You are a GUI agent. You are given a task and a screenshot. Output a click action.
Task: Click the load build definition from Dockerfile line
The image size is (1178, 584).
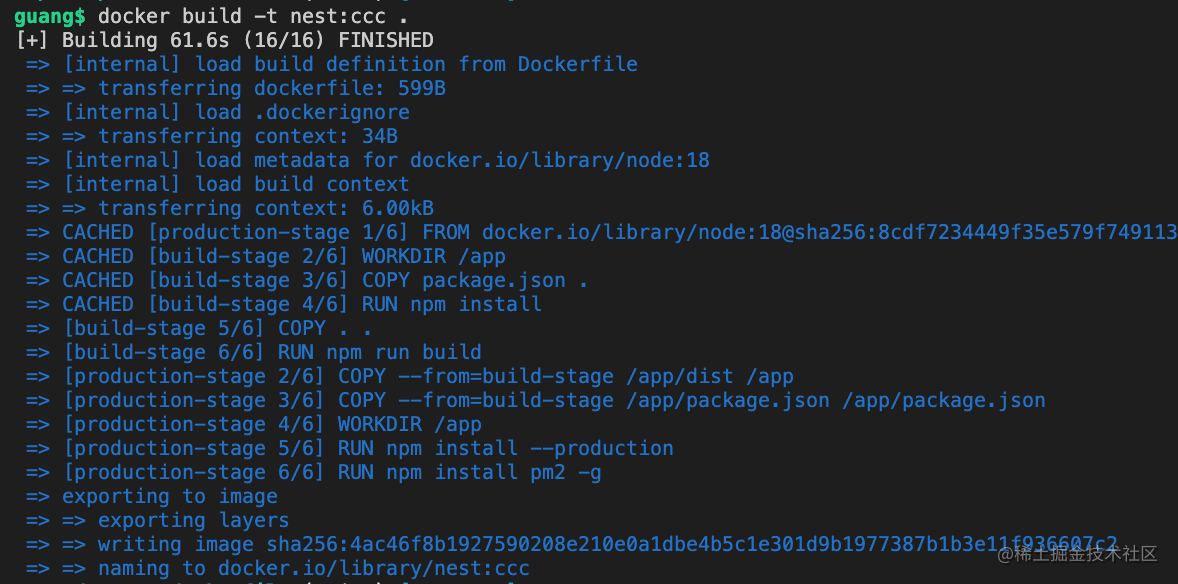[x=331, y=64]
